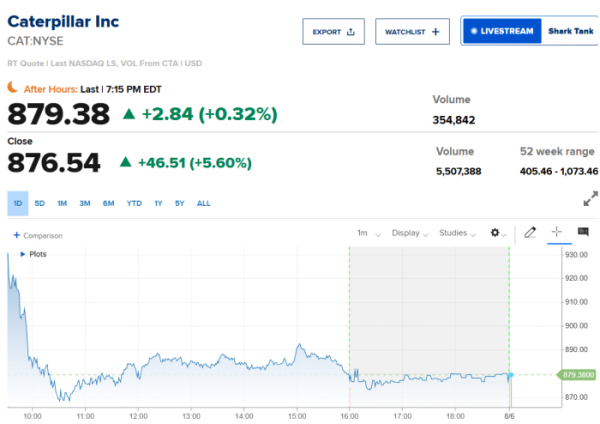Screen dimensions: 600x424
Task: Select the 1D range tab
Action: tap(18, 203)
